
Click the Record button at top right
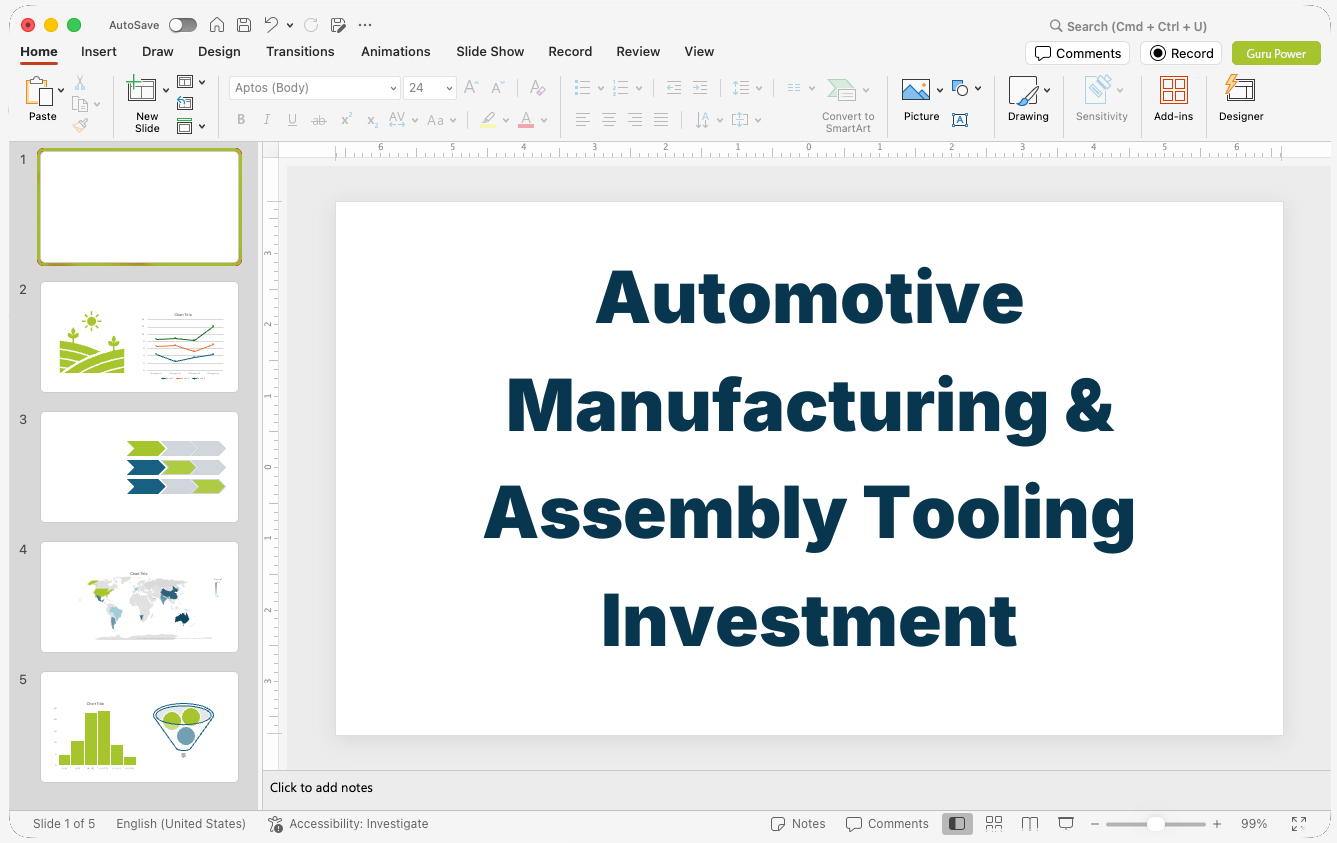point(1181,53)
